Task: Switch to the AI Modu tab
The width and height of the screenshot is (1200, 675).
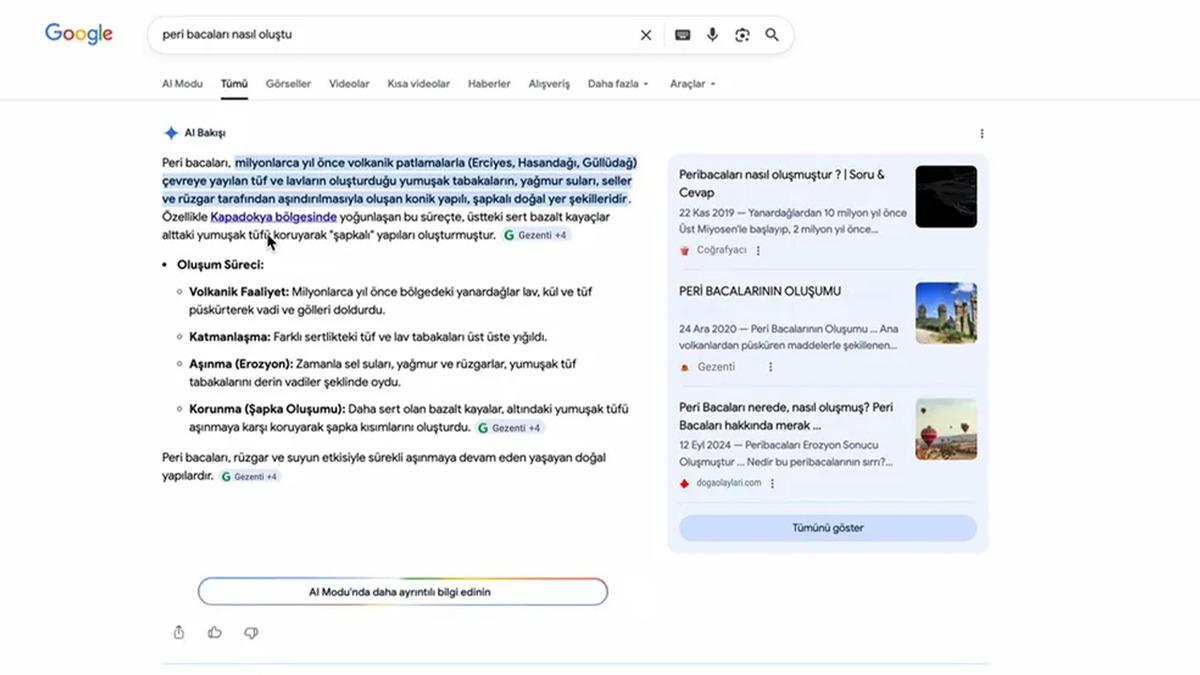Action: (x=182, y=84)
